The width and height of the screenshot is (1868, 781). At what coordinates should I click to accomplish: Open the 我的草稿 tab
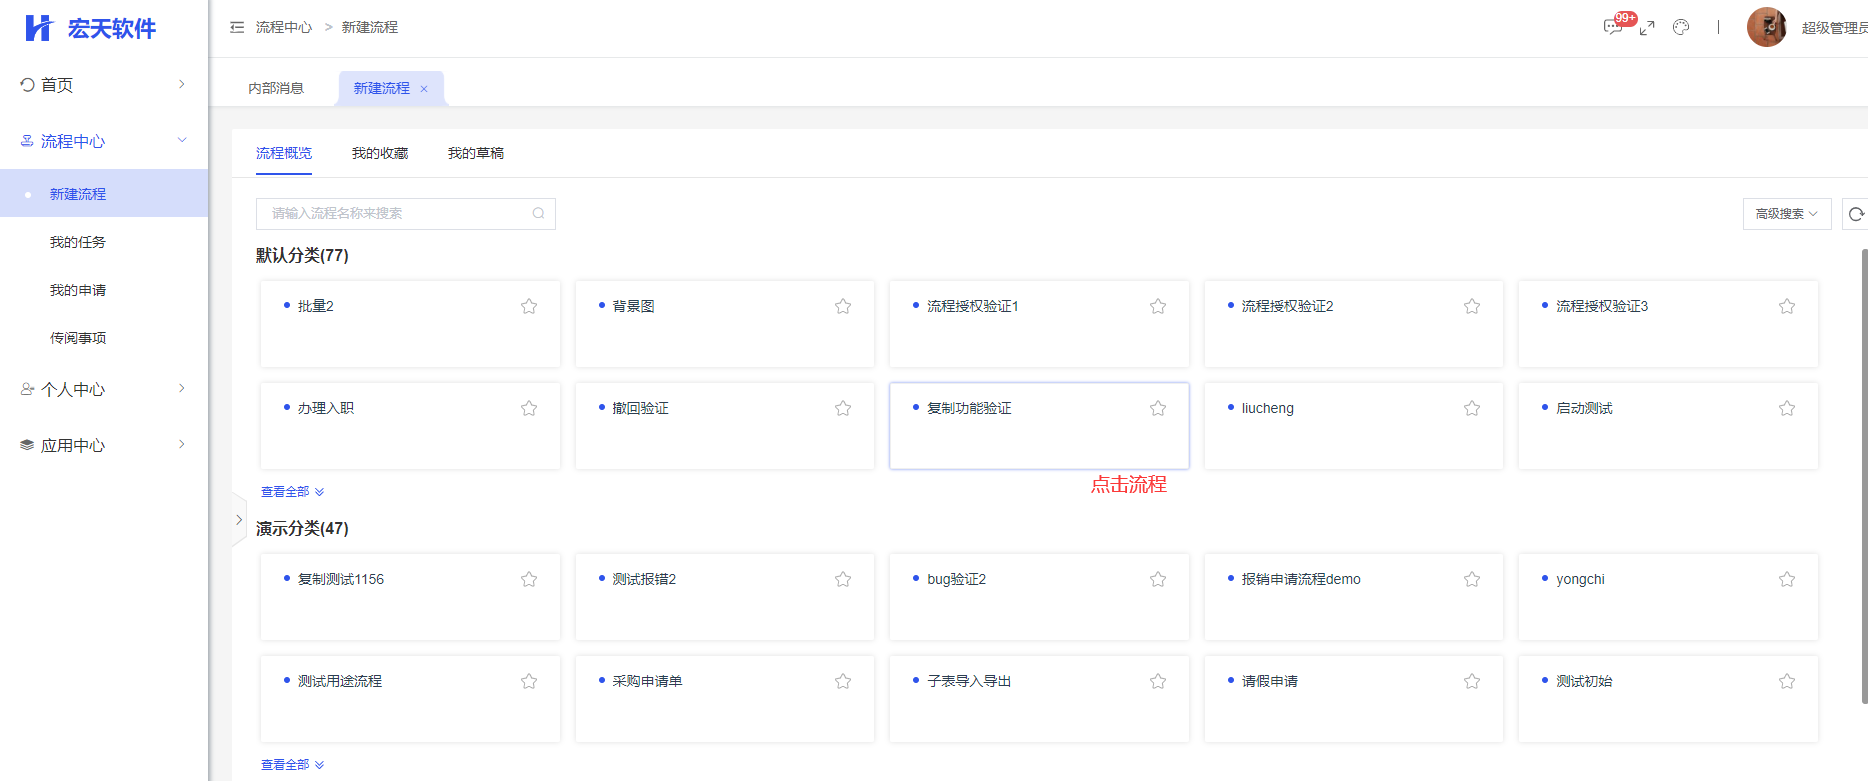tap(476, 153)
